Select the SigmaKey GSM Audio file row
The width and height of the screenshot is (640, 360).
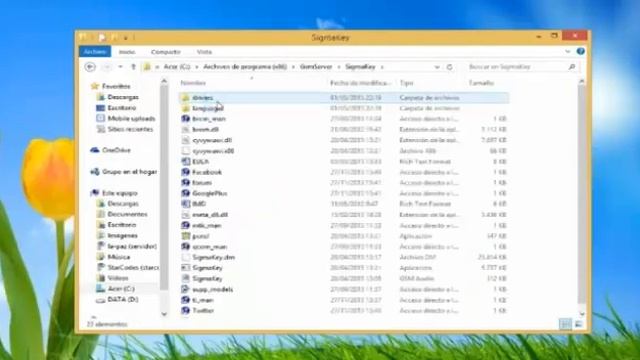tap(344, 278)
